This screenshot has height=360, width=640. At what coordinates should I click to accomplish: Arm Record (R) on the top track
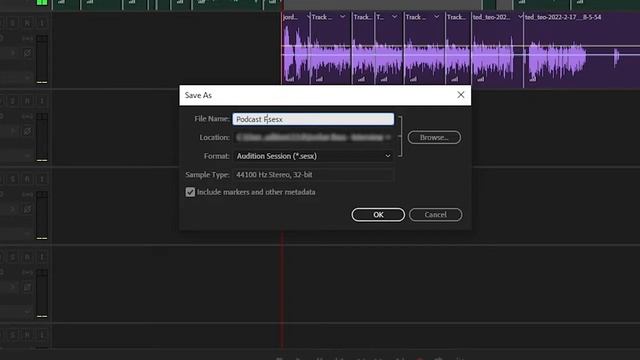coord(27,23)
